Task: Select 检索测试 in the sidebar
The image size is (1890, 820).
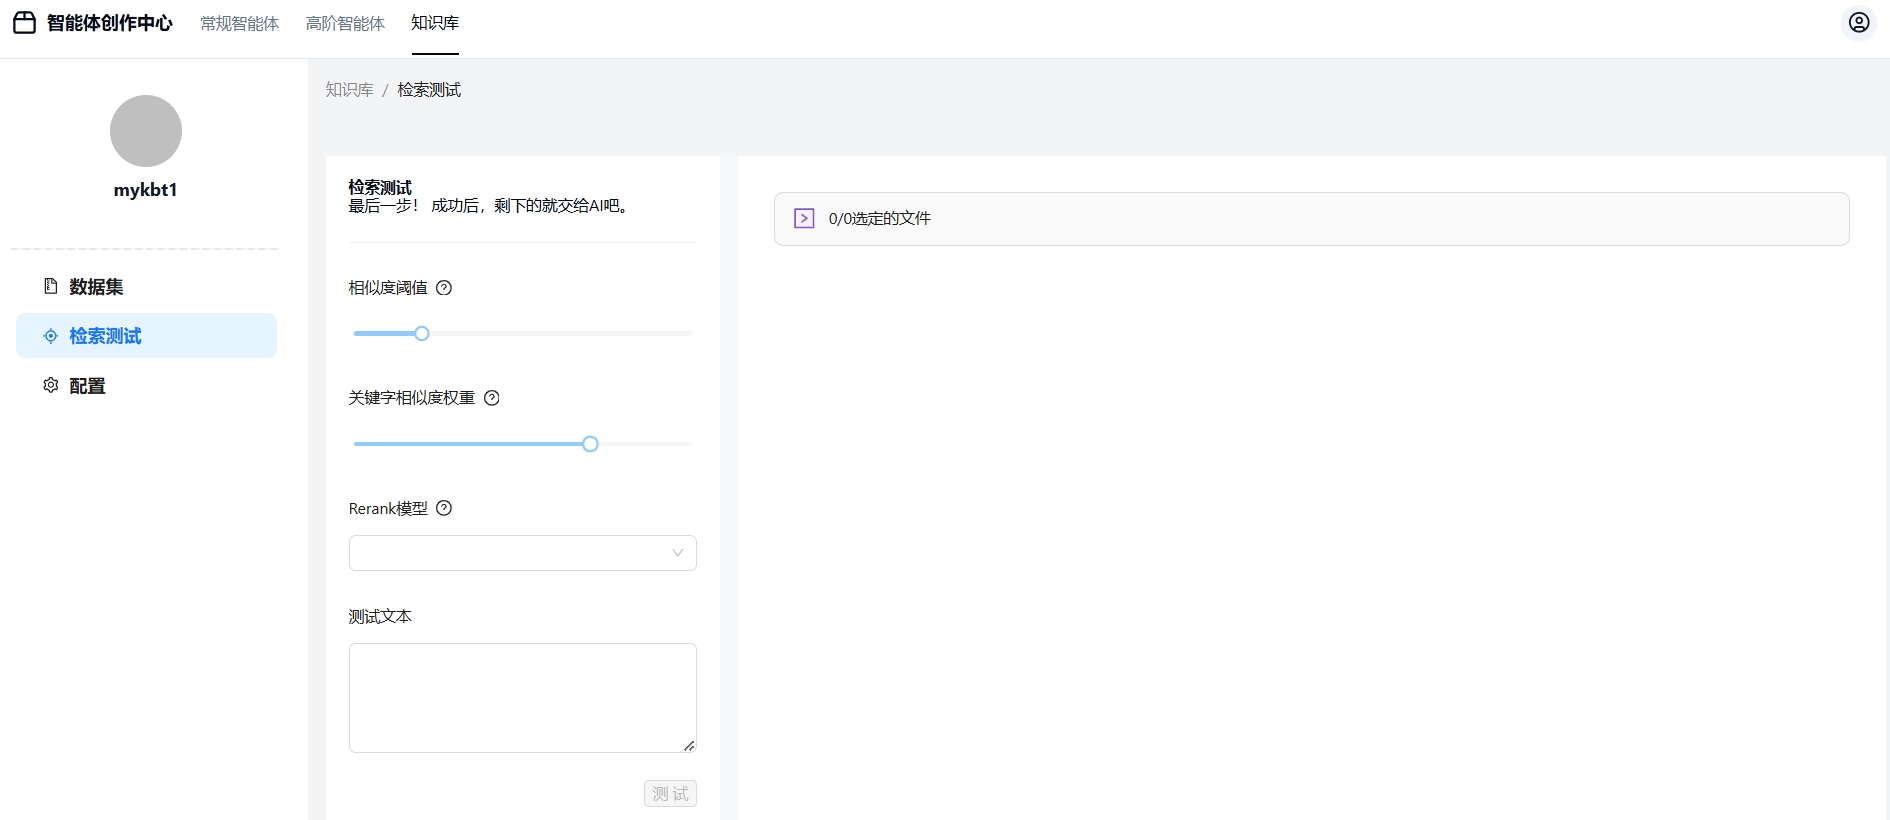Action: click(x=105, y=336)
